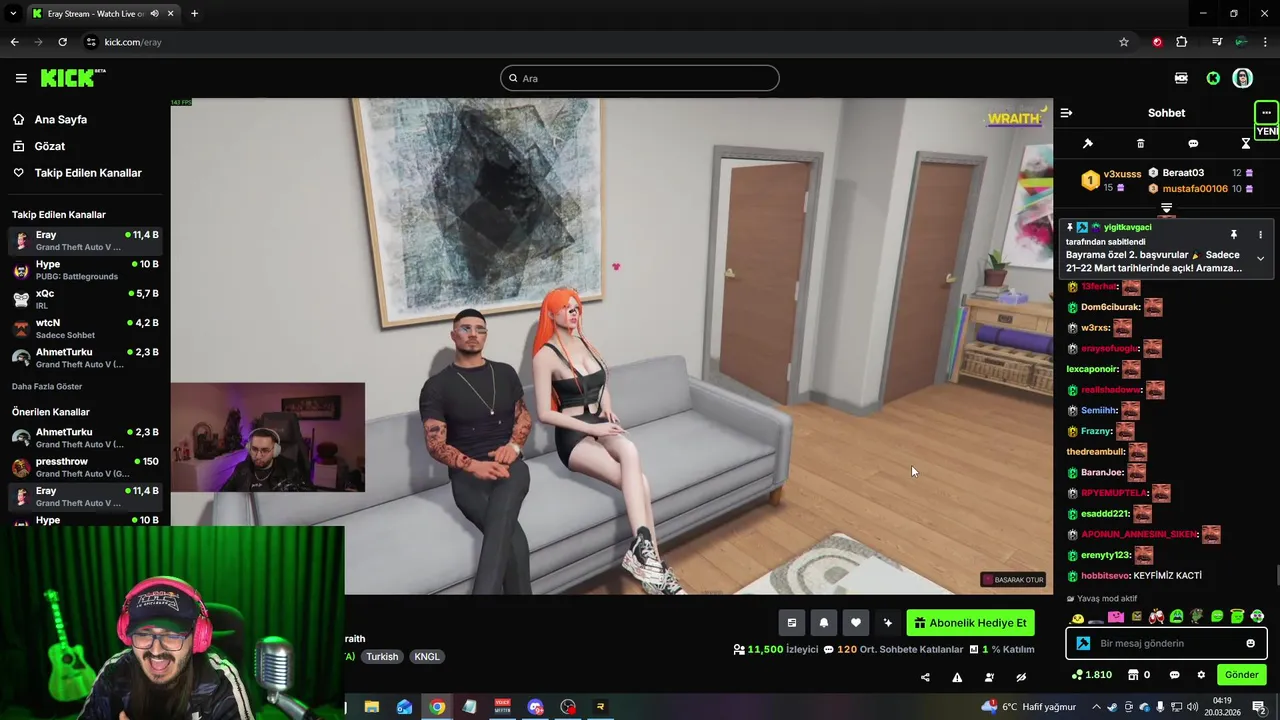The image size is (1280, 720).
Task: Bookmark this page with star icon
Action: point(1124,42)
